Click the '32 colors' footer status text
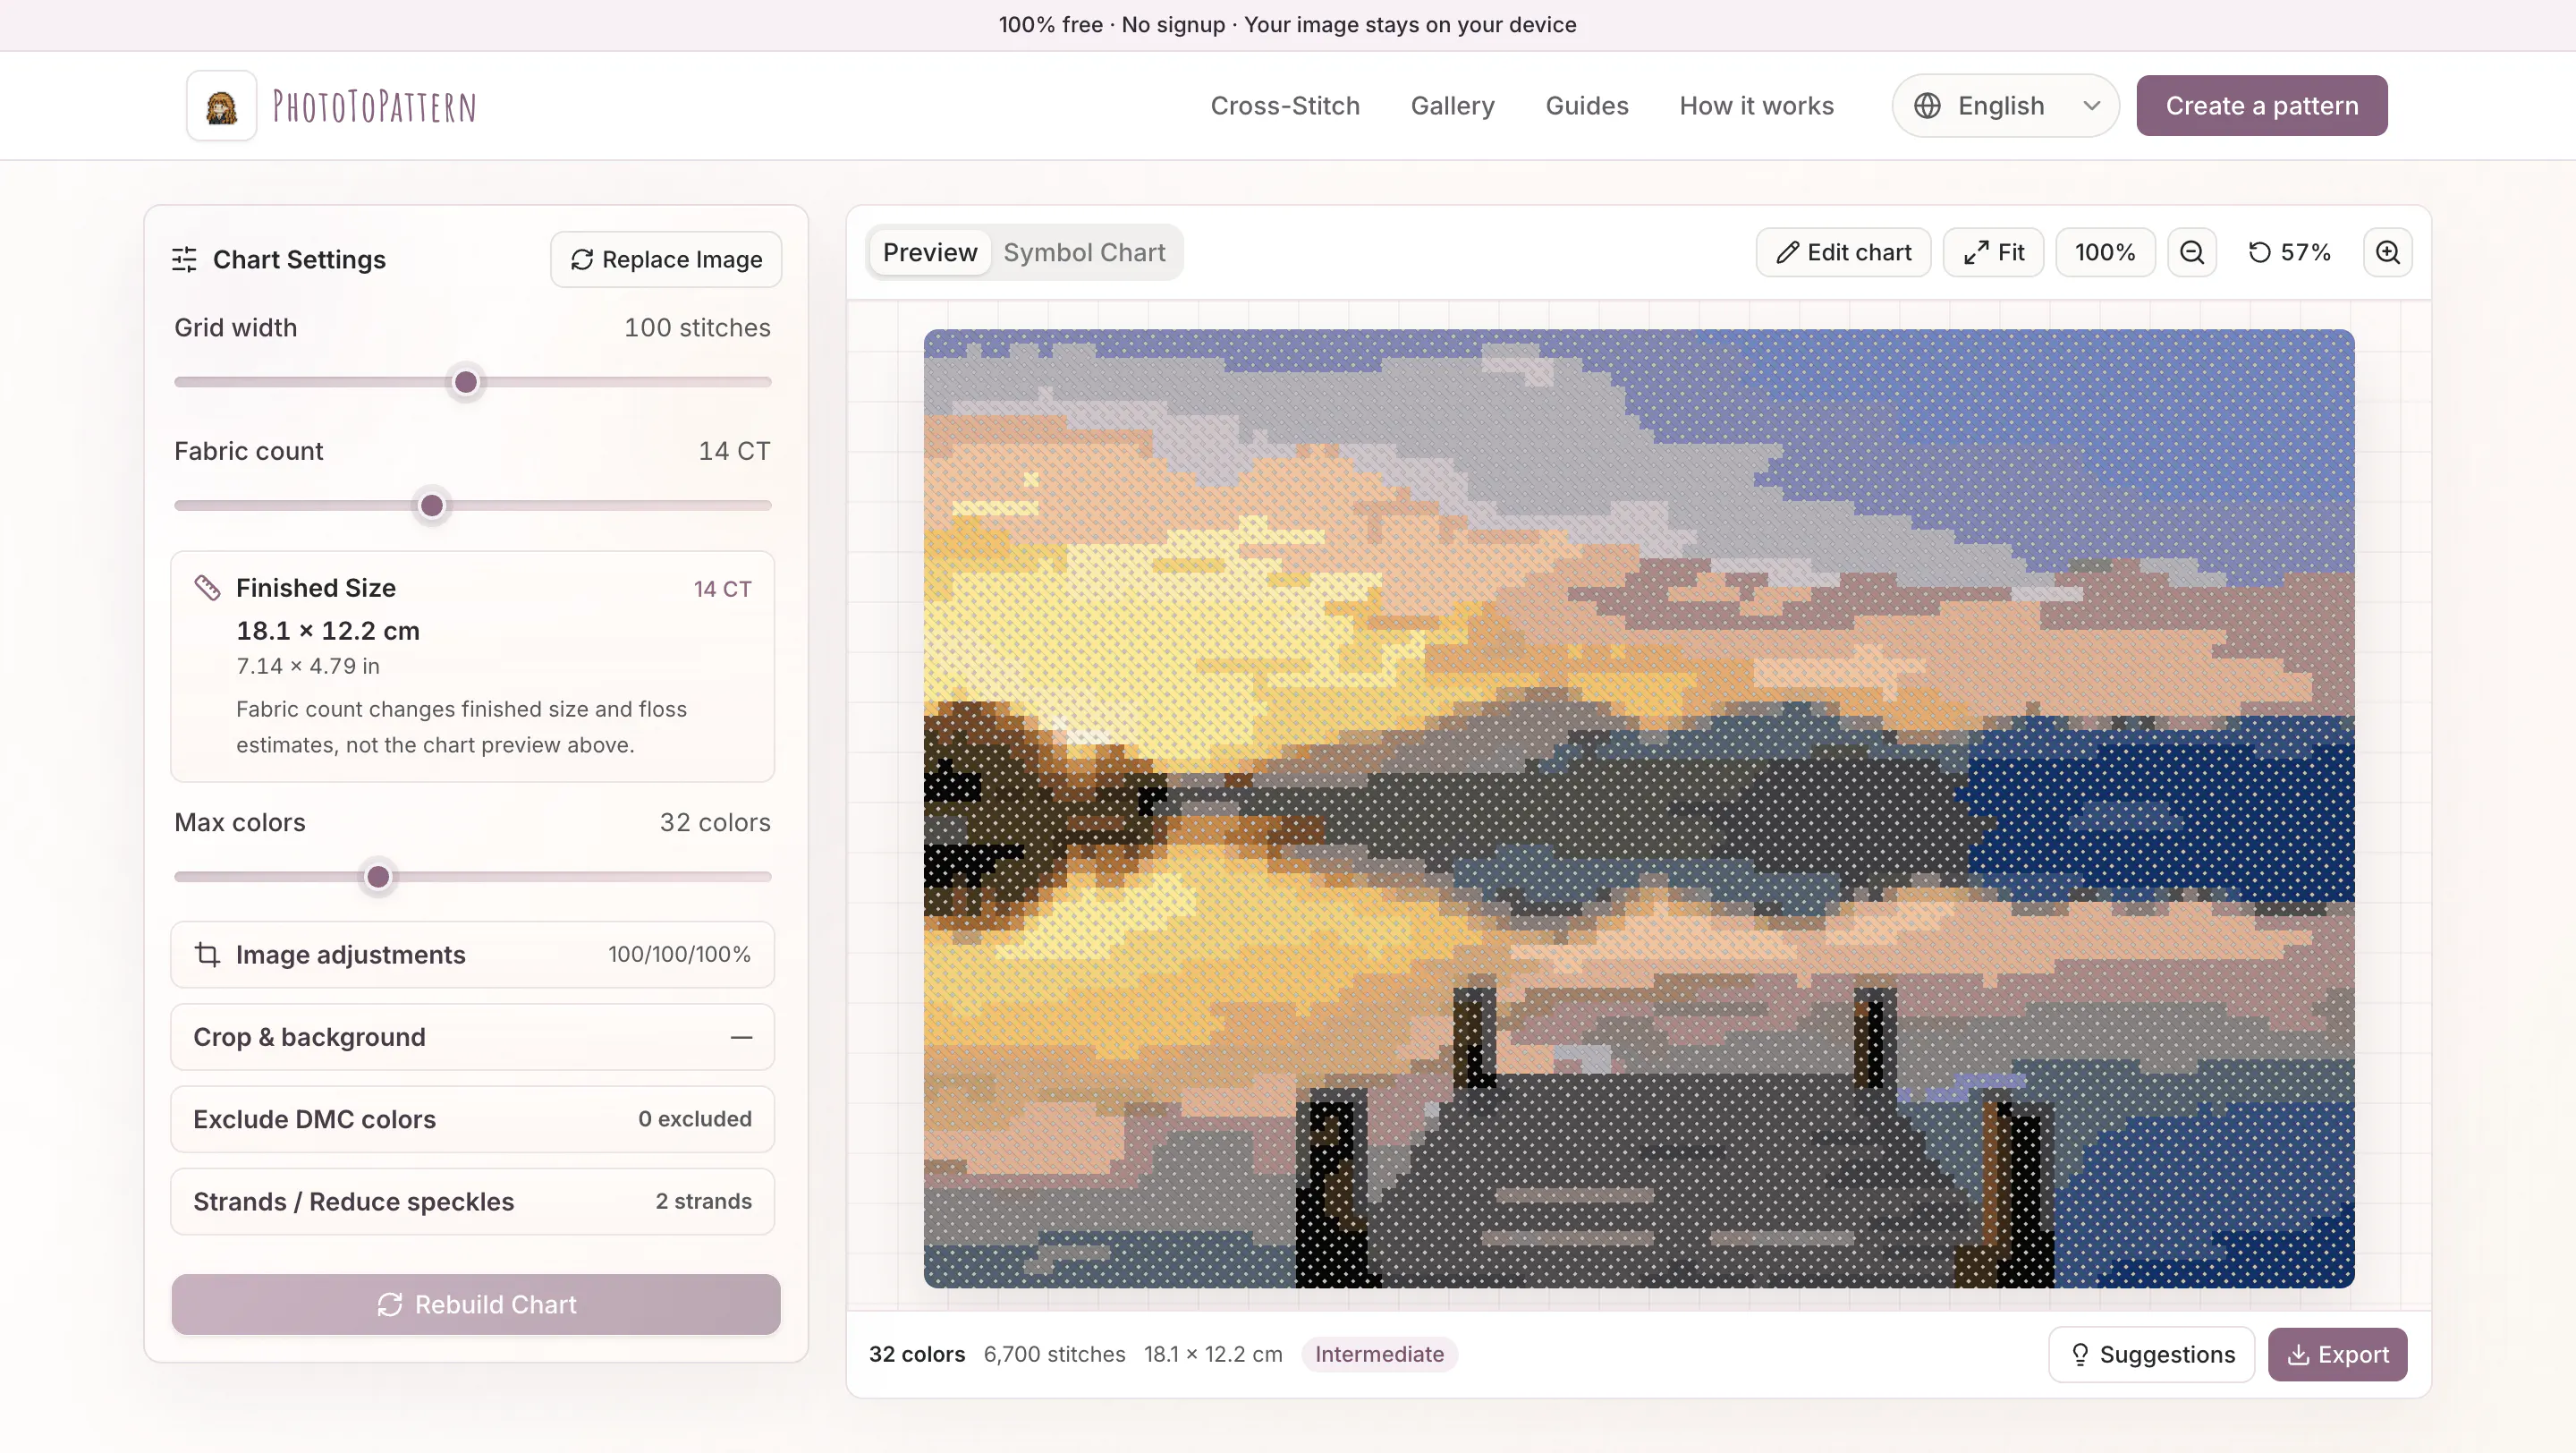This screenshot has width=2576, height=1453. tap(917, 1354)
